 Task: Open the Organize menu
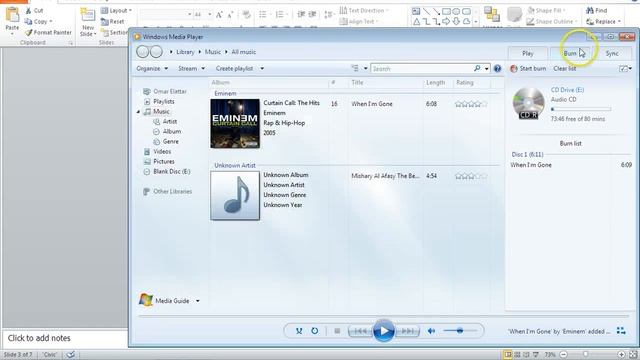[x=152, y=69]
